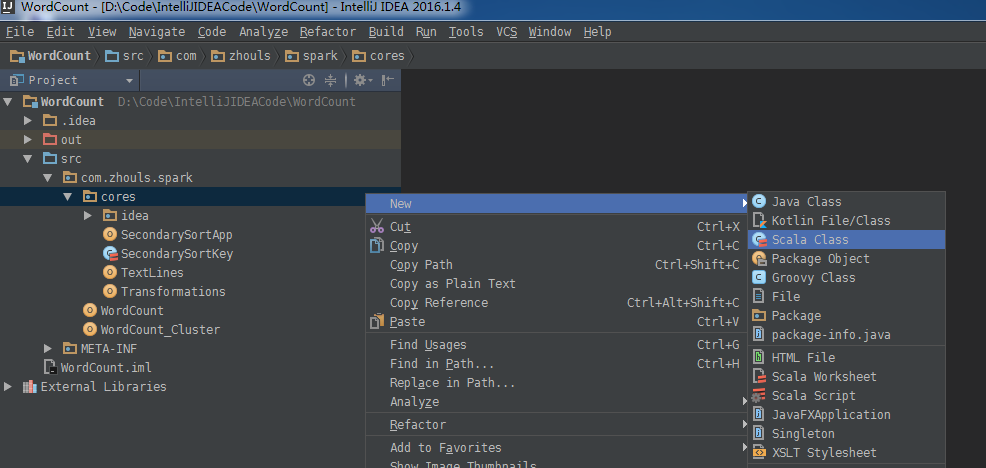Click the cores breadcrumb
Viewport: 986px width, 468px height.
(x=379, y=55)
